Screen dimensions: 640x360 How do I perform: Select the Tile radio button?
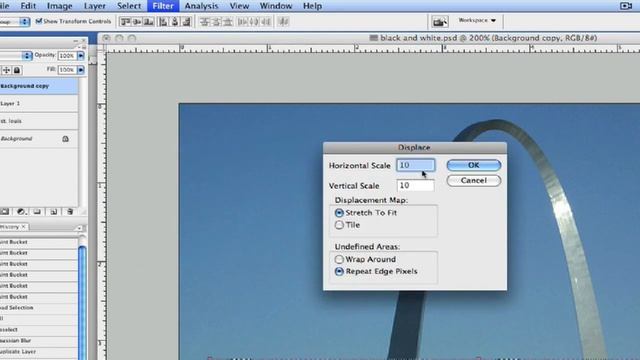pos(339,225)
